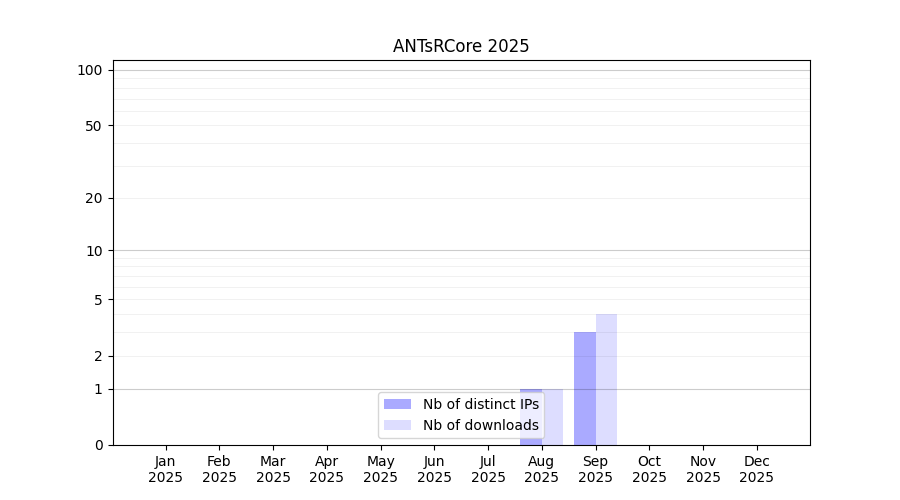Screen dimensions: 900x500
Task: Select the 'Nb of distinct IPs' legend label
Action: point(481,404)
